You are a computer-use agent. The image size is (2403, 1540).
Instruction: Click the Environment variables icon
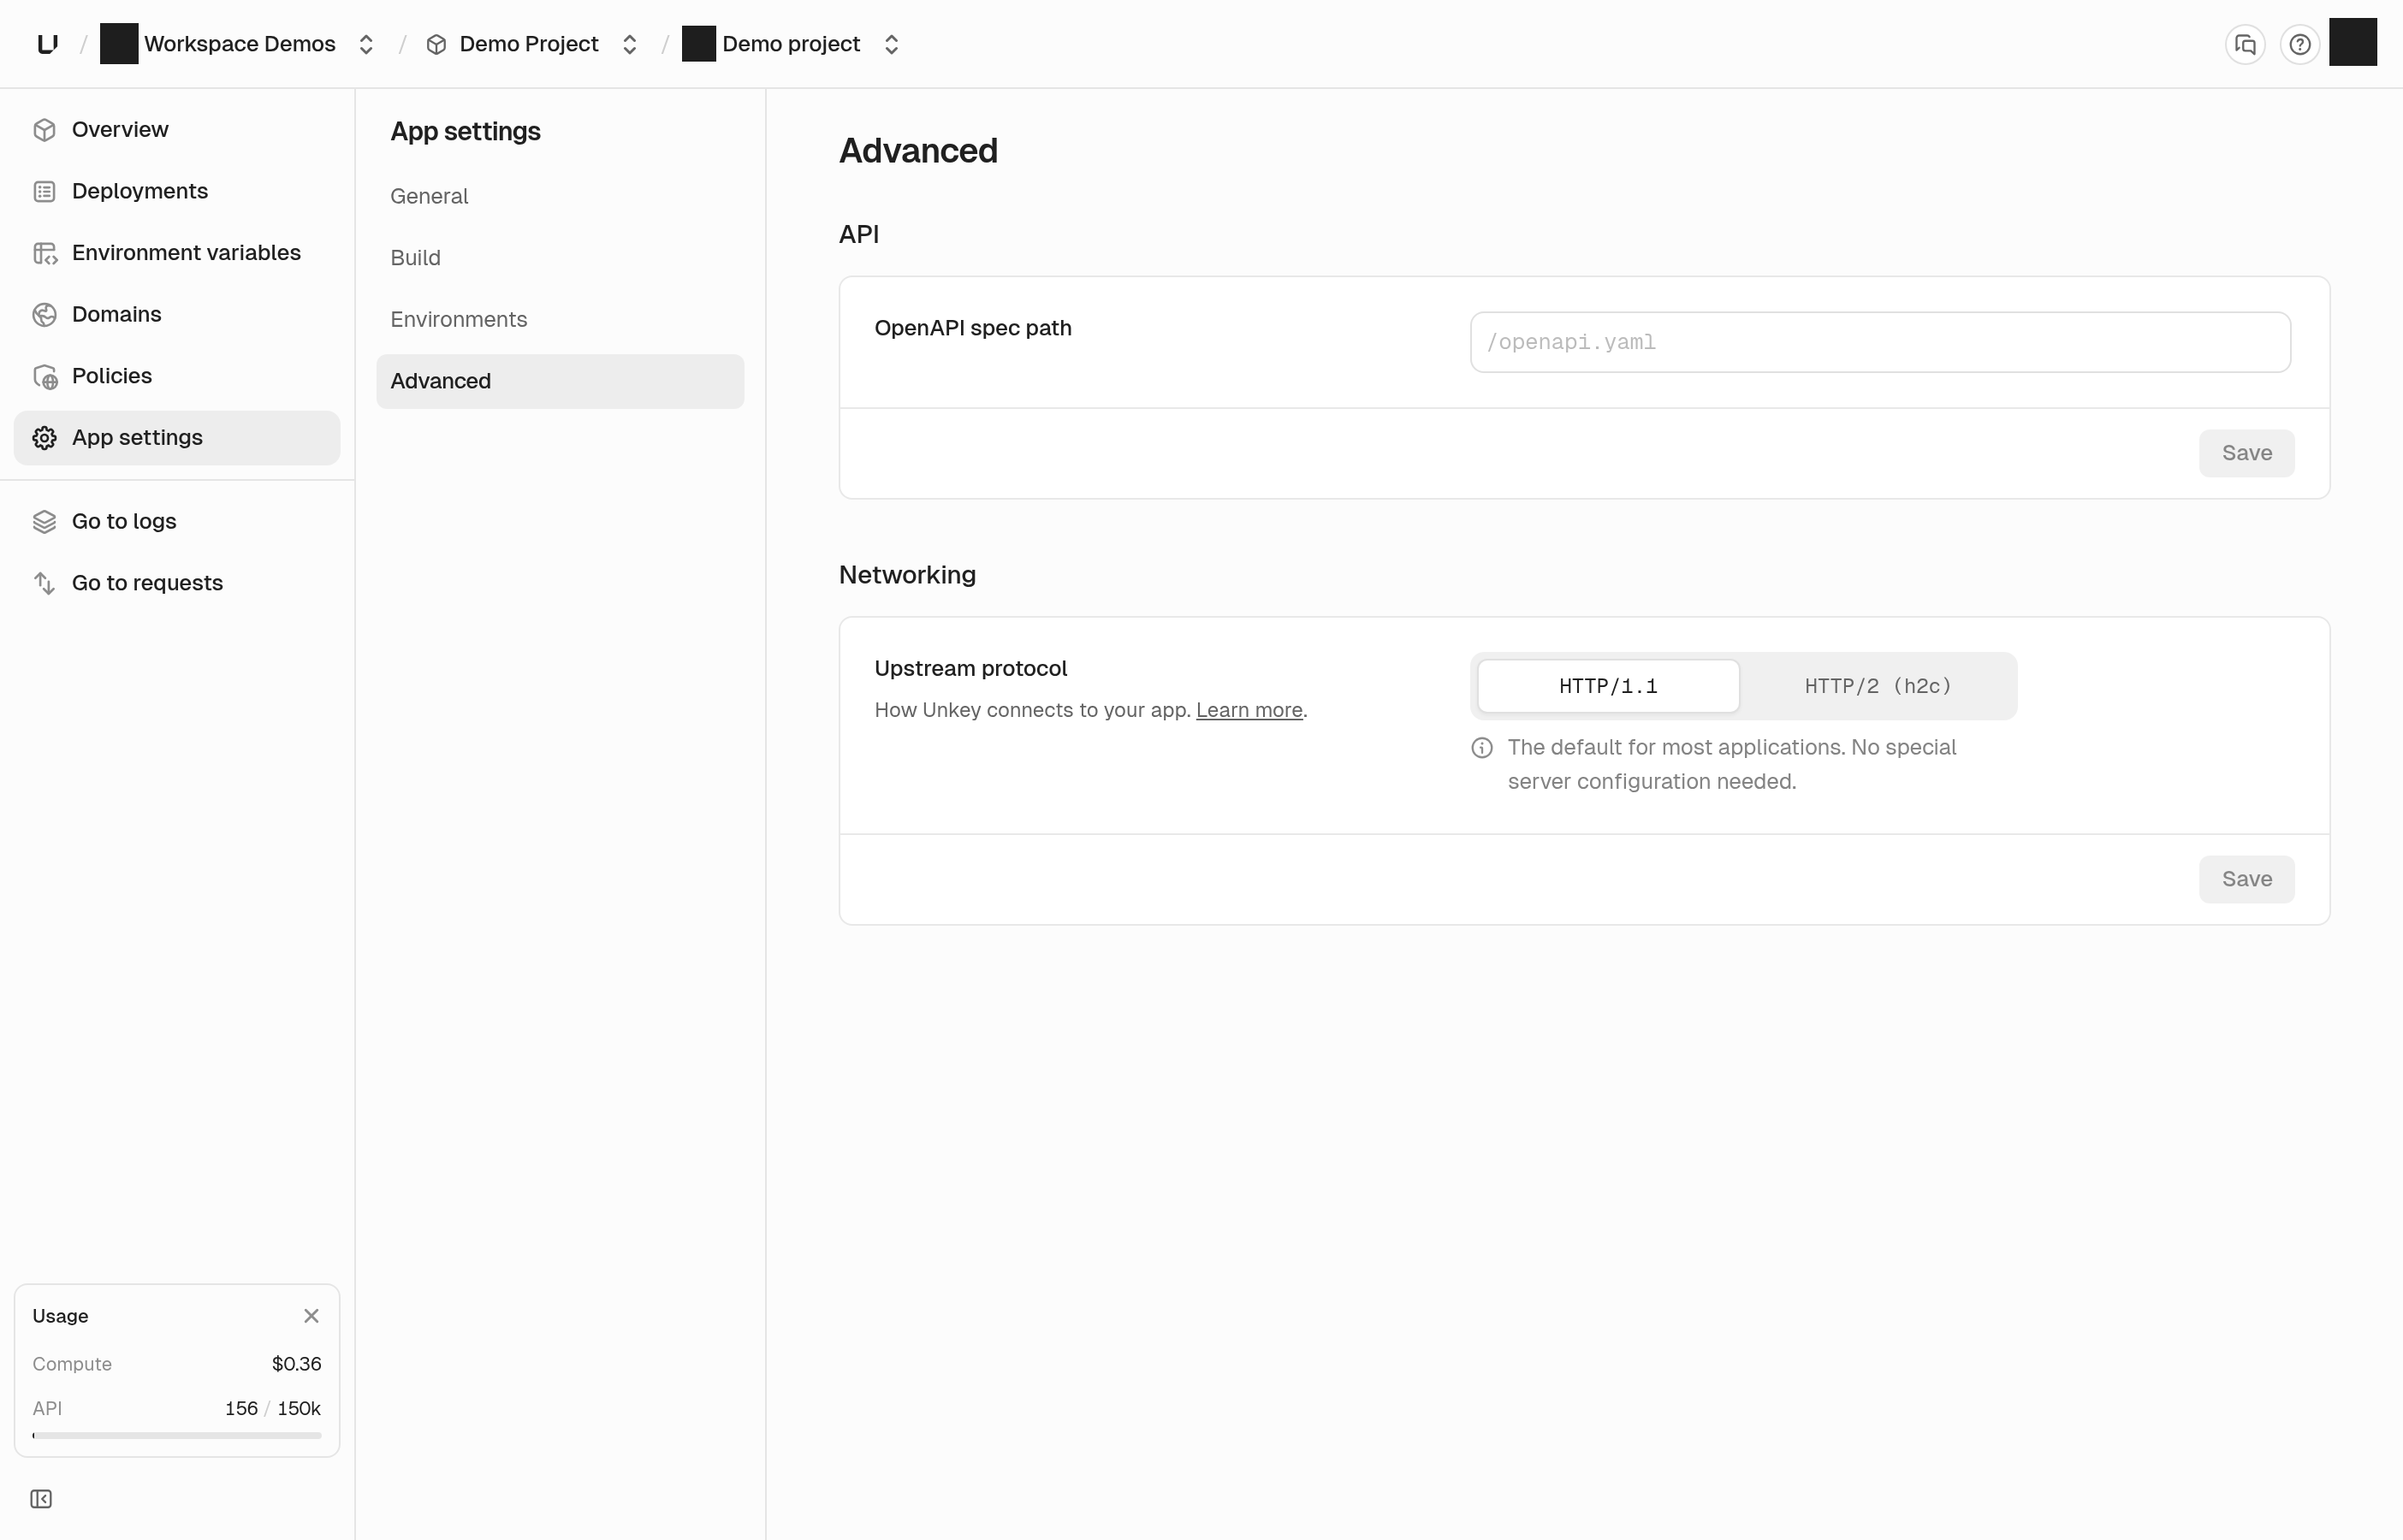[45, 253]
